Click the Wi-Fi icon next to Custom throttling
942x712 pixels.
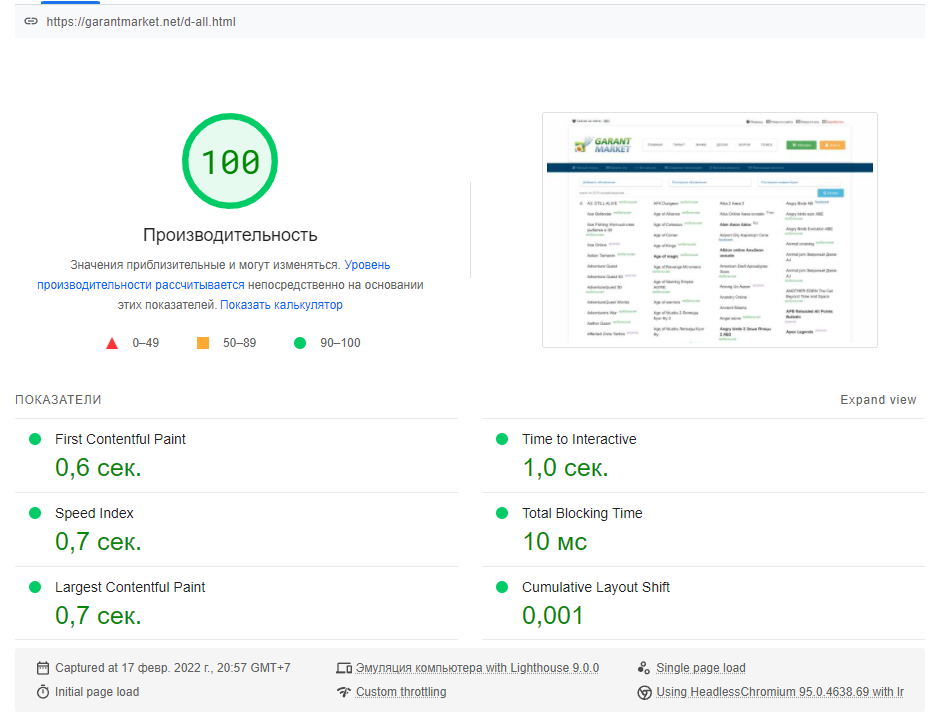(344, 692)
